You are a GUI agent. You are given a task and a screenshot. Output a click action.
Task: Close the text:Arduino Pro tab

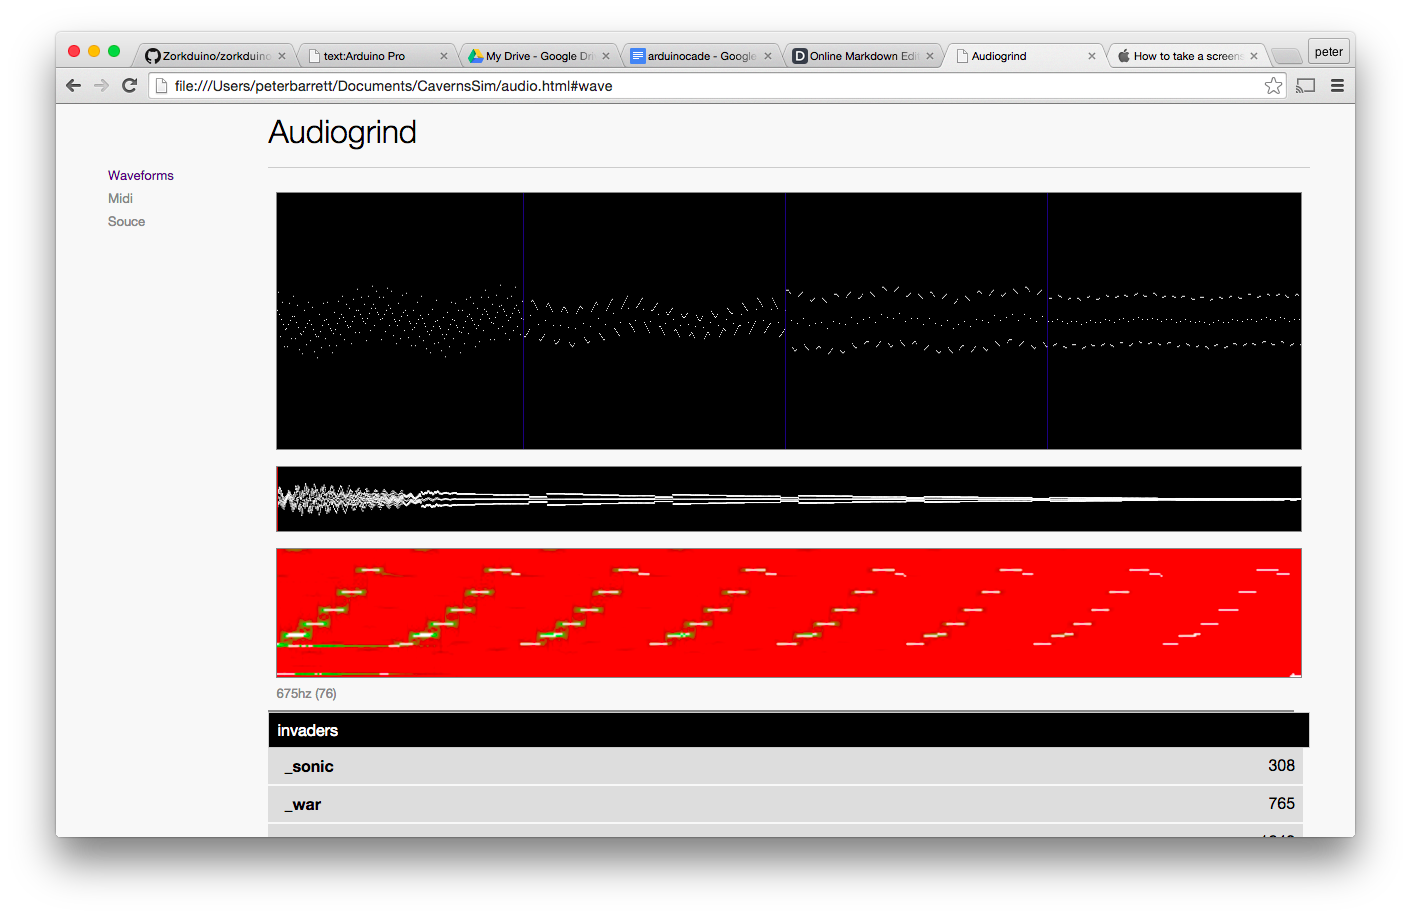pyautogui.click(x=444, y=56)
